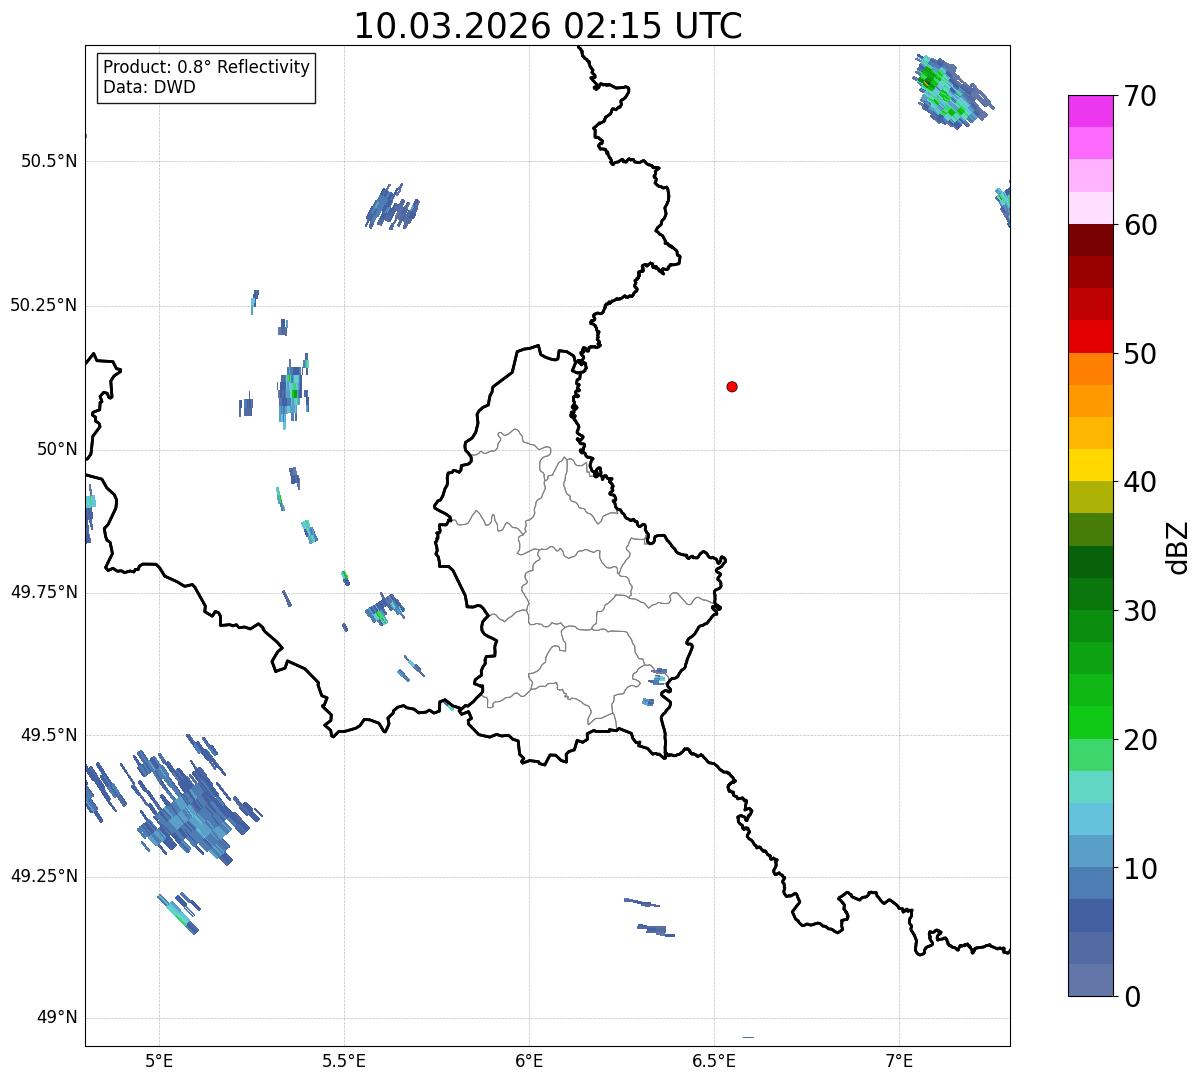The height and width of the screenshot is (1081, 1202).
Task: Click the '6°E' longitude label
Action: tap(529, 1060)
